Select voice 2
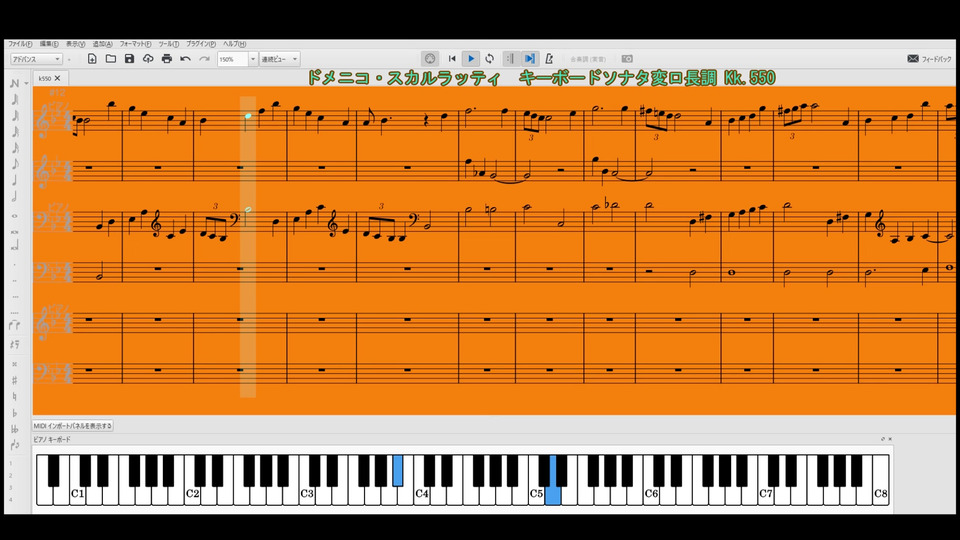Screen dimensions: 960x540 (10, 476)
